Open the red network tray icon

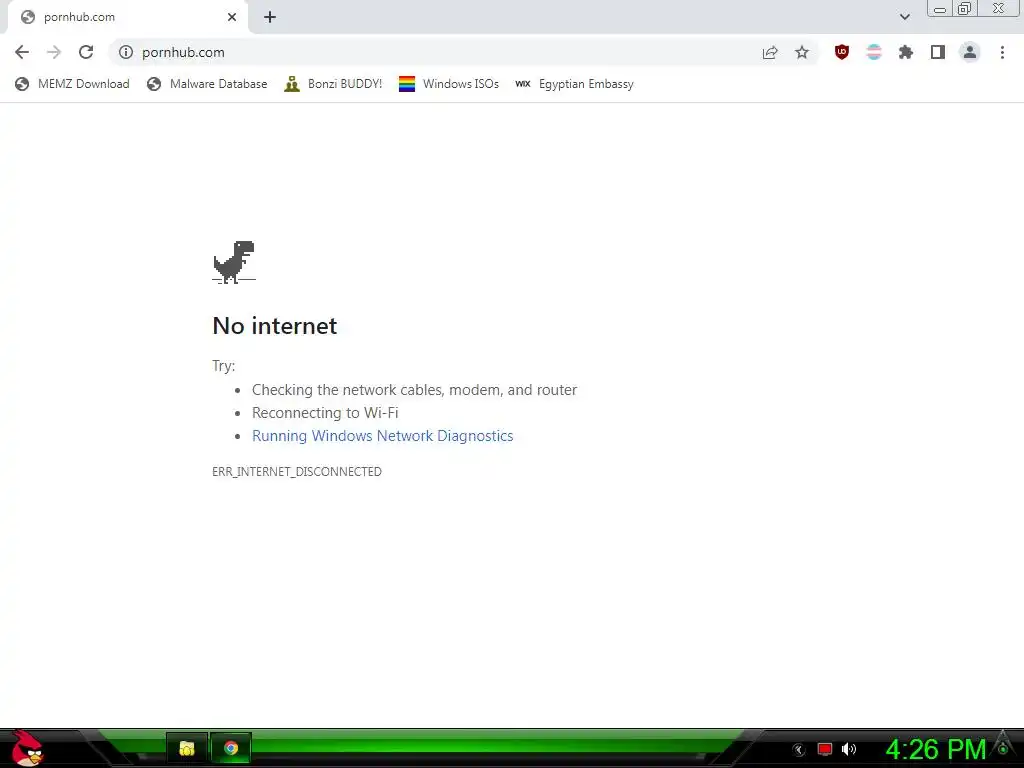pyautogui.click(x=825, y=749)
